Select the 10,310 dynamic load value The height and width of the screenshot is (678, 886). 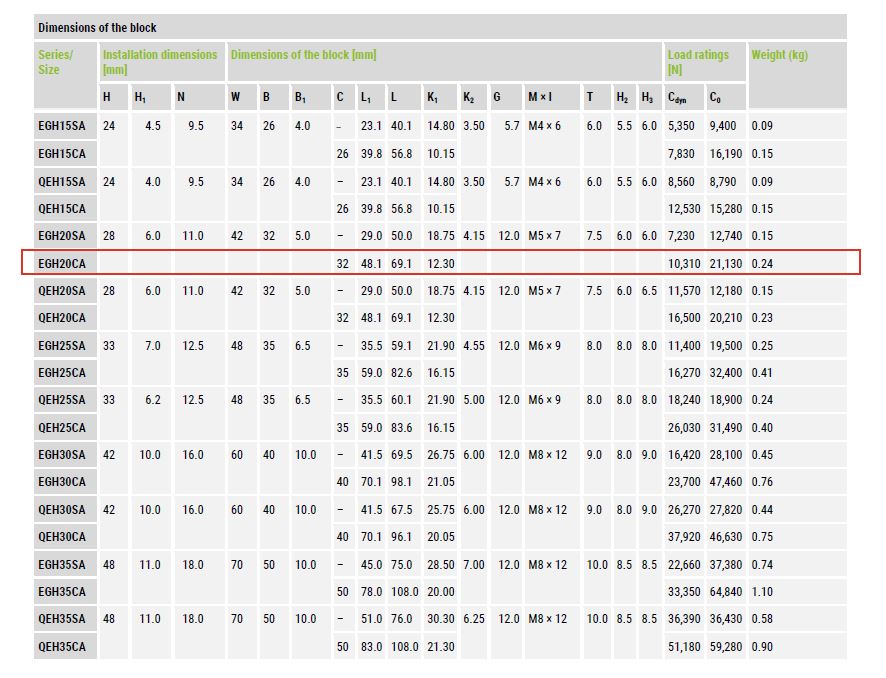685,263
